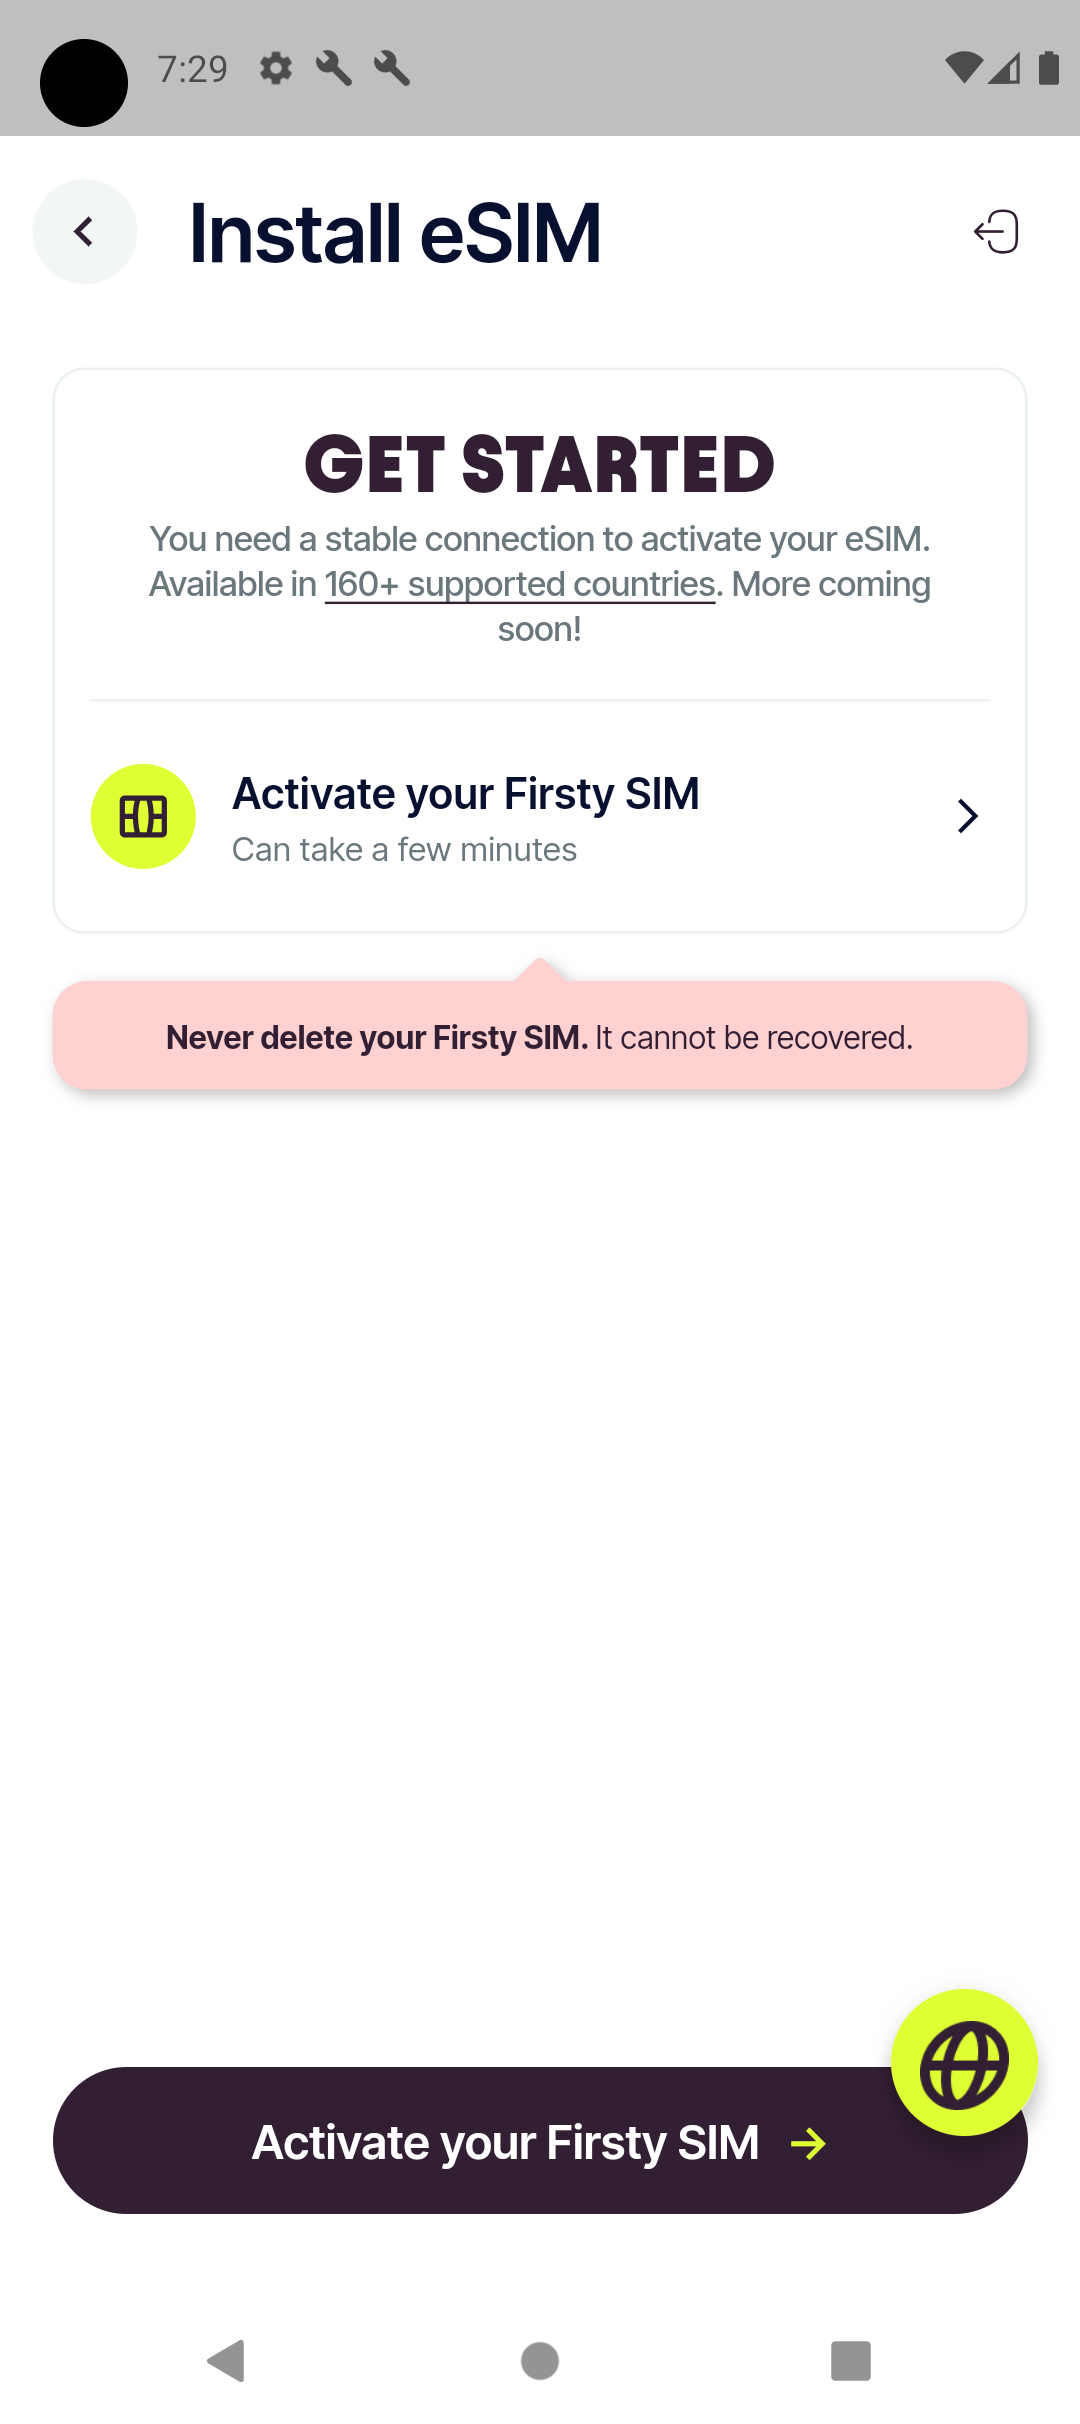Open Android recent apps square button
This screenshot has width=1080, height=2424.
(x=850, y=2361)
